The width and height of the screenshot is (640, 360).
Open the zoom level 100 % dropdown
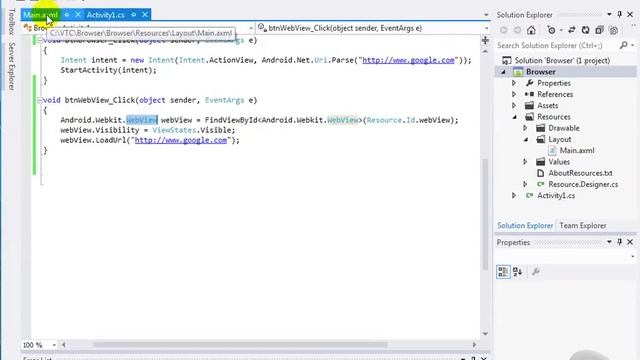click(x=54, y=345)
